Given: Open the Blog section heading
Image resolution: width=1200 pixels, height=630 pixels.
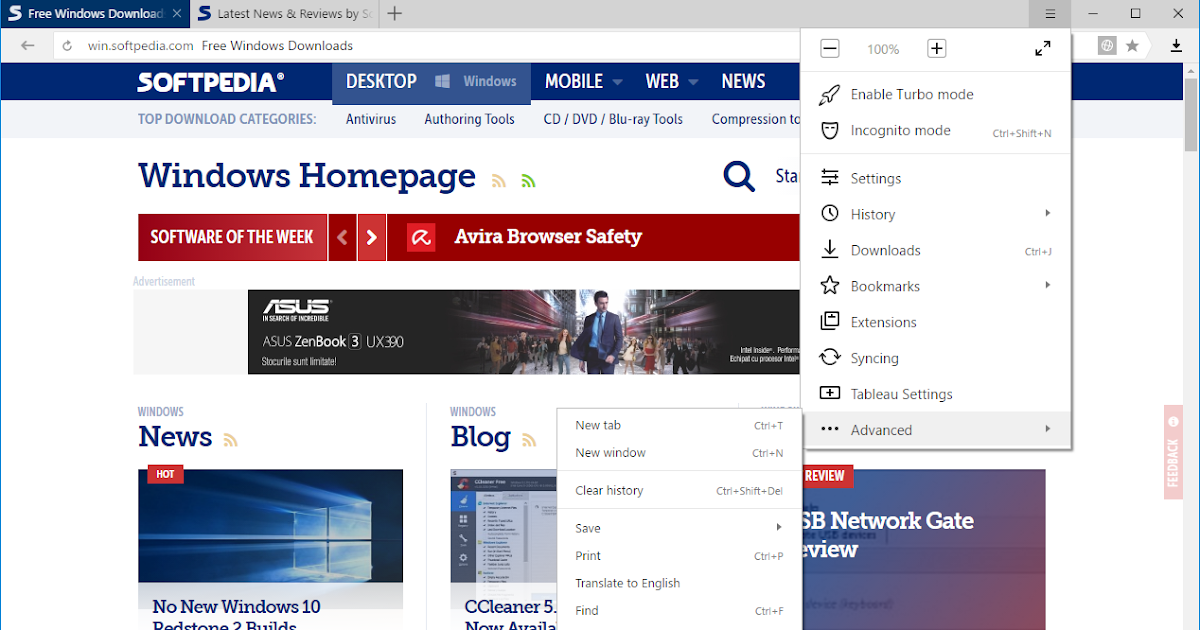Looking at the screenshot, I should click(480, 437).
